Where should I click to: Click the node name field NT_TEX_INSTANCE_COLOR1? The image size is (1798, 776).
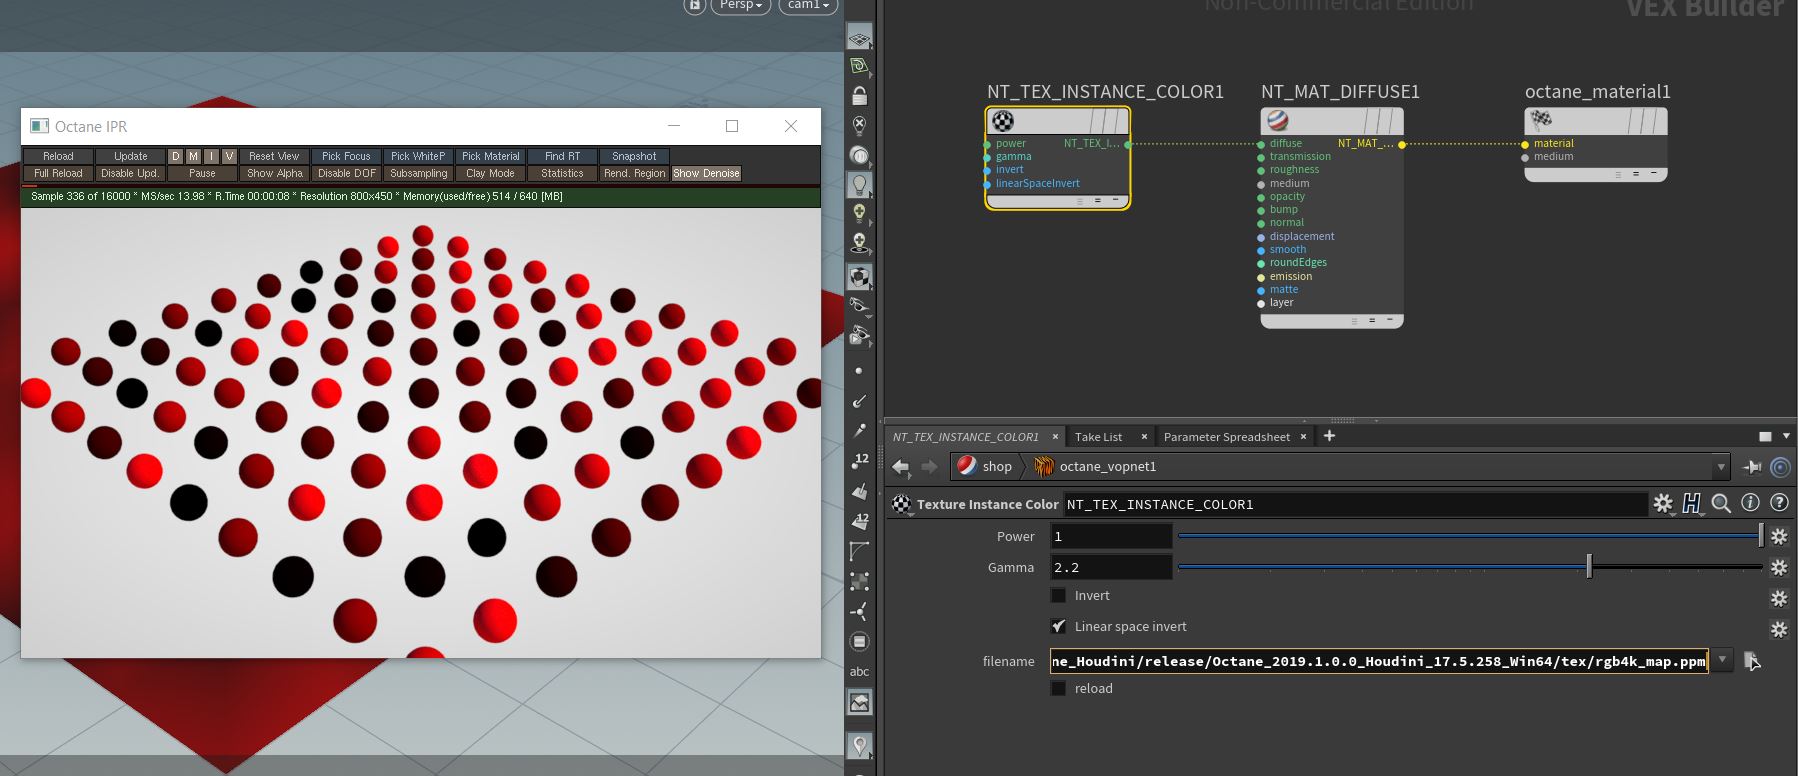point(1355,505)
